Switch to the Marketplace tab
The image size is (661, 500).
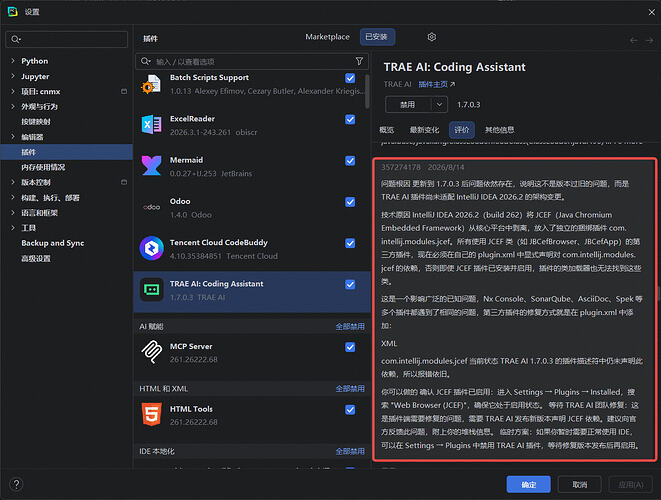[327, 37]
